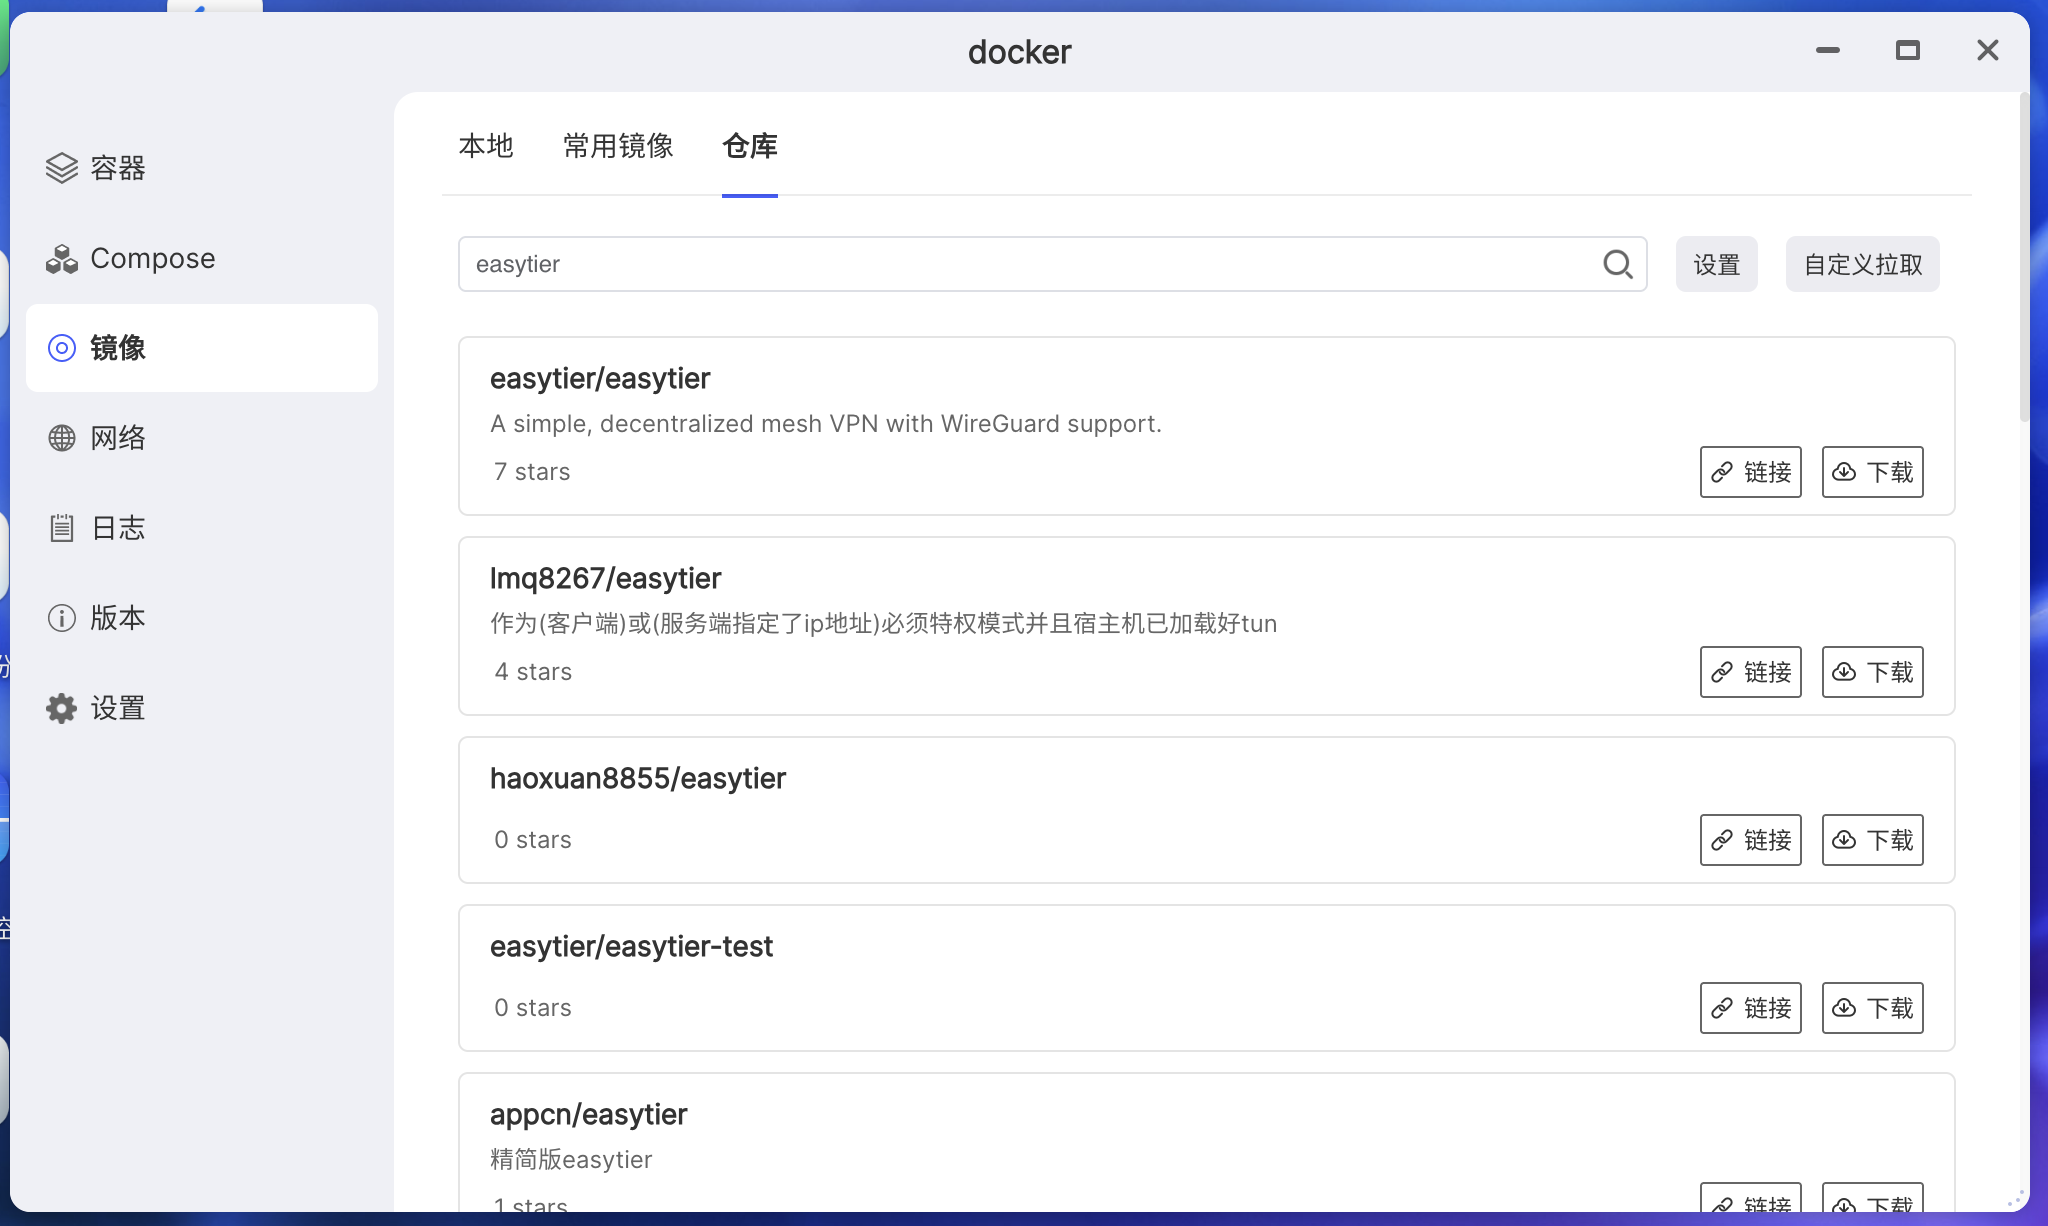This screenshot has height=1226, width=2048.
Task: Click the appcn/easytier title
Action: [x=588, y=1115]
